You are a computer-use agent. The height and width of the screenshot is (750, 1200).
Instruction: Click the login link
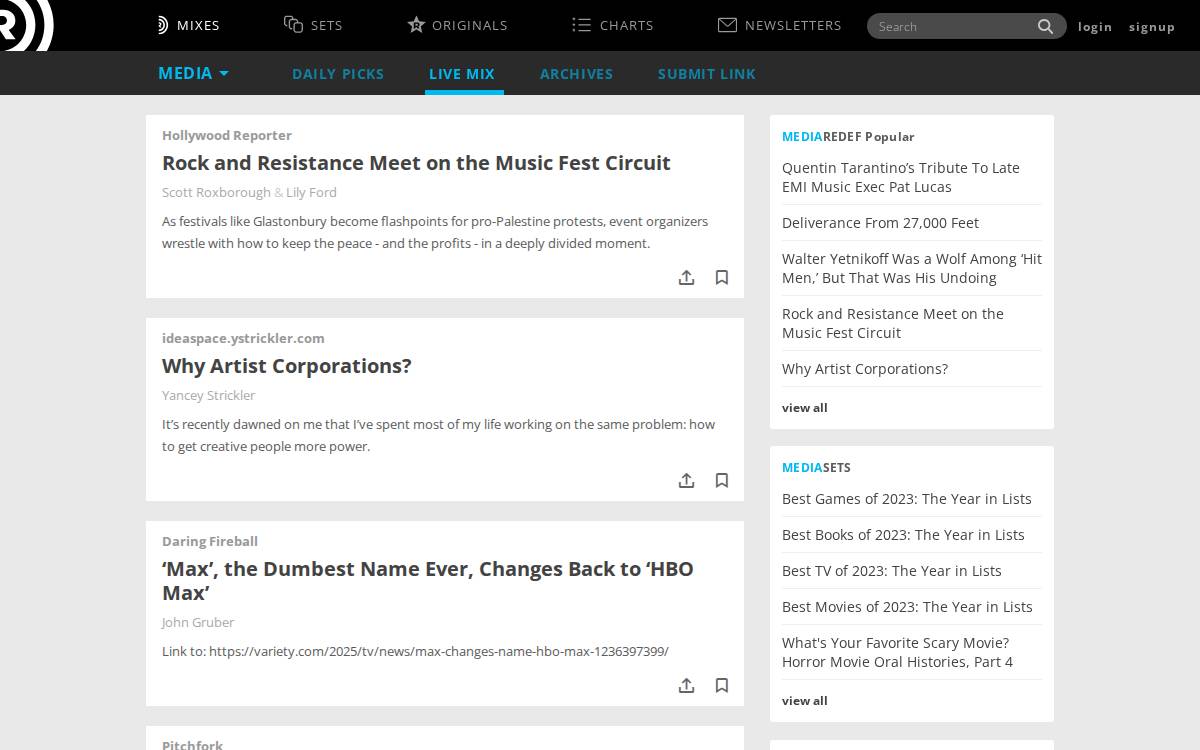click(1095, 27)
